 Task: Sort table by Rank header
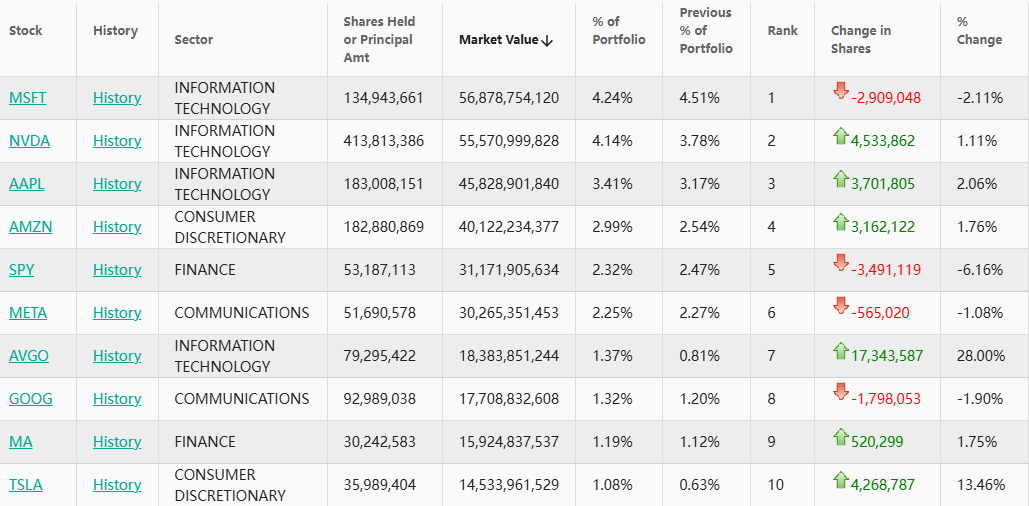[782, 30]
